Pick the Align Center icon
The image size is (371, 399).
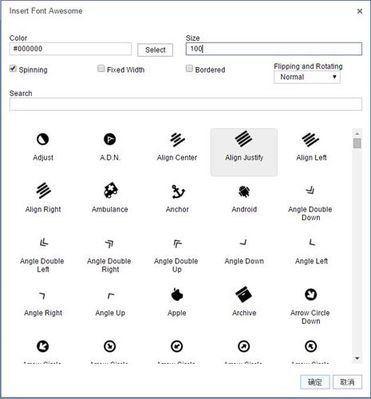[177, 139]
